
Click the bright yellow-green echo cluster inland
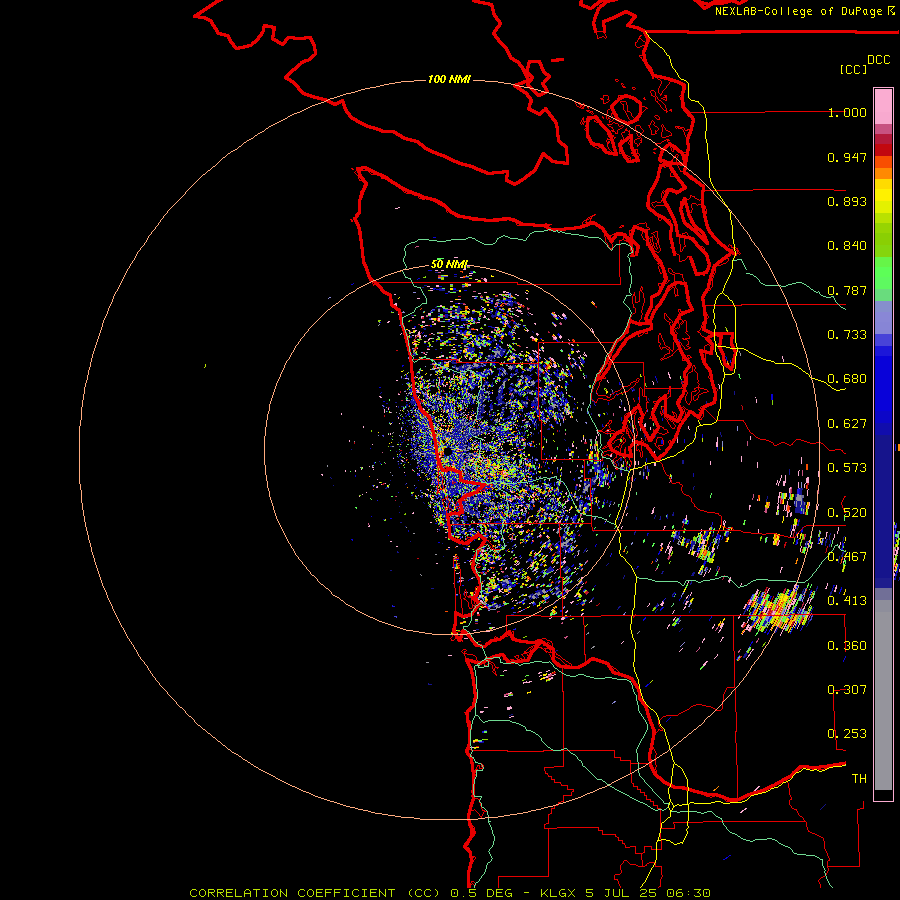[779, 610]
